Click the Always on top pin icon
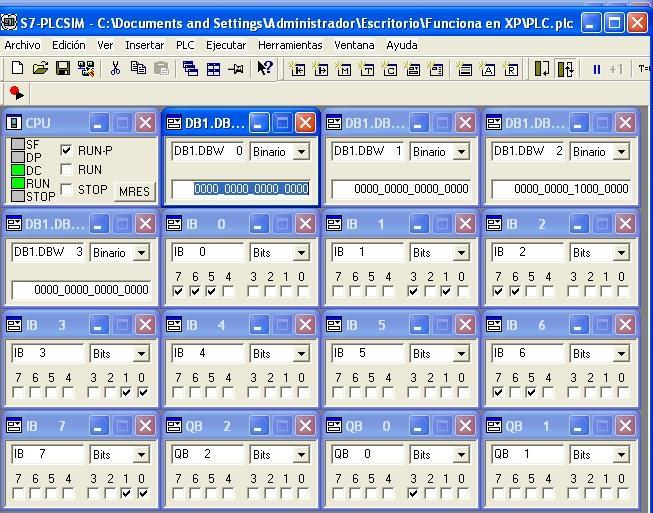The image size is (653, 513). pos(236,69)
